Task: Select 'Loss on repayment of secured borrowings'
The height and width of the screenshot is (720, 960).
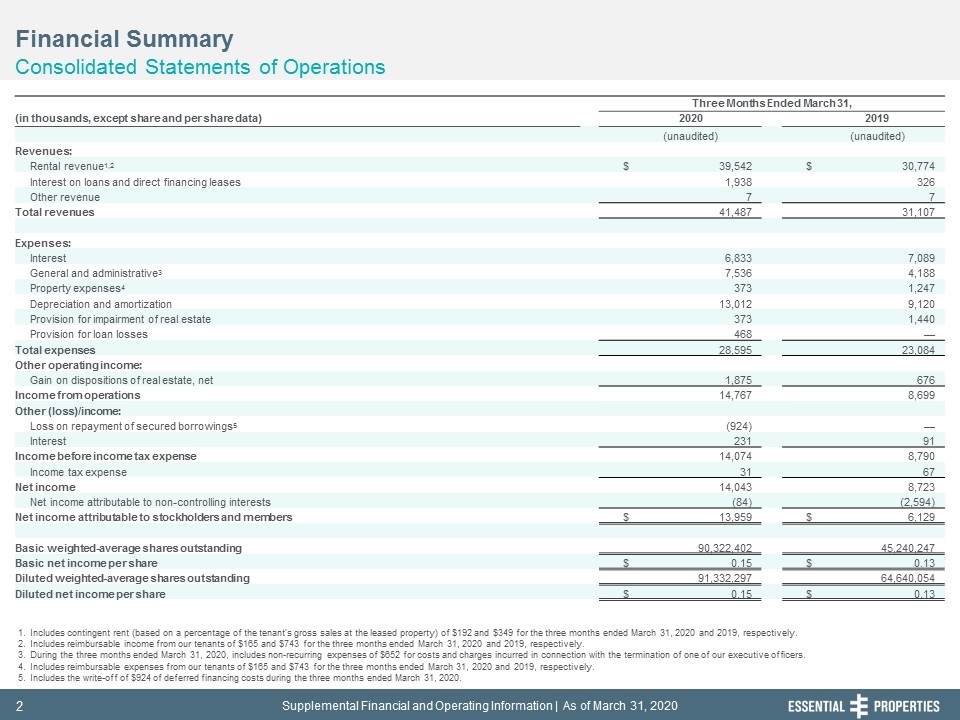Action: pos(133,426)
